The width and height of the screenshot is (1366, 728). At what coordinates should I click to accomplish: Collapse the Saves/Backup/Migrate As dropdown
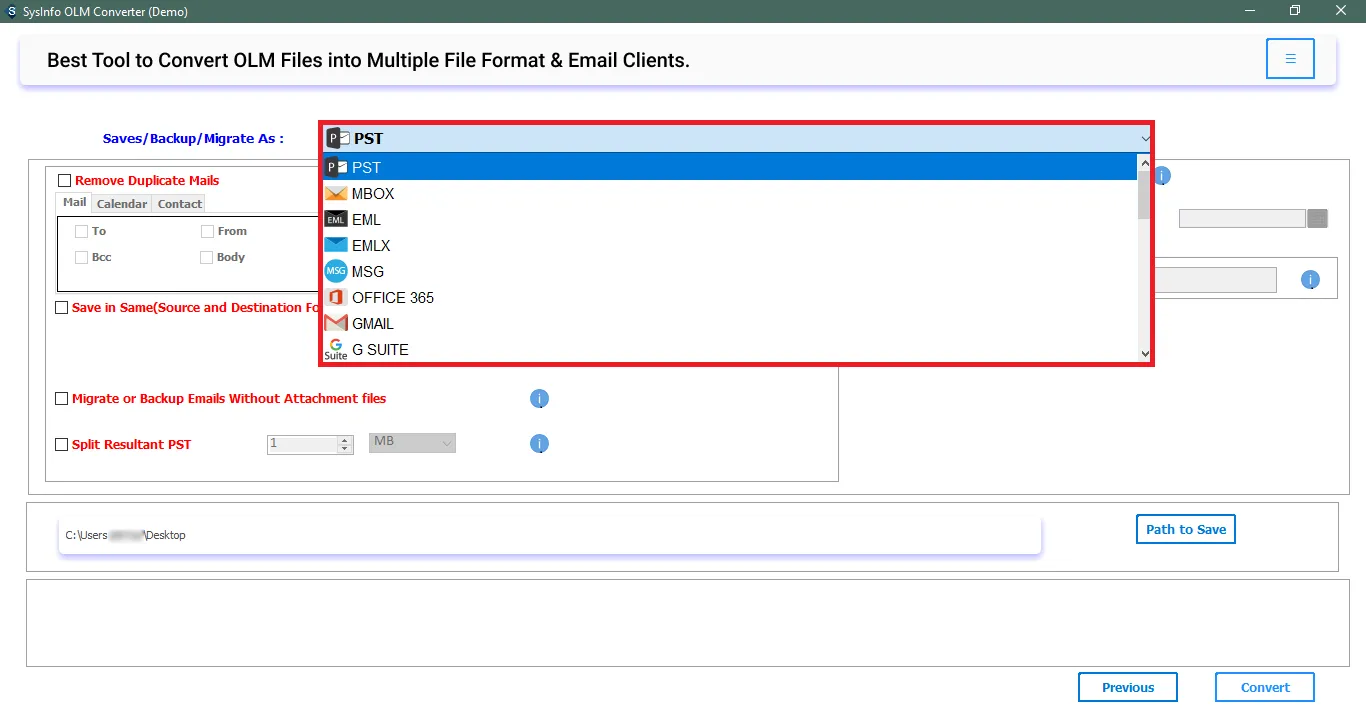[1144, 139]
